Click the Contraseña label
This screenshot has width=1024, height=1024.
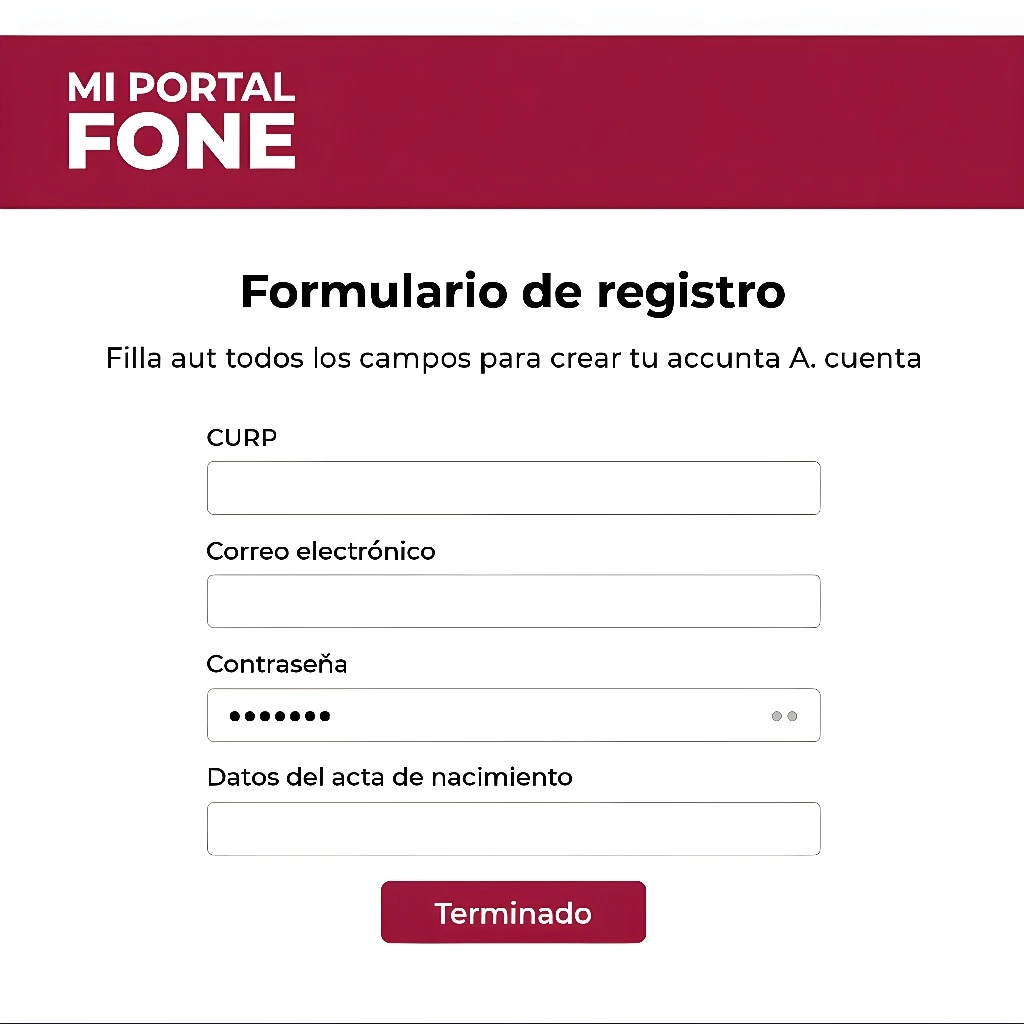pyautogui.click(x=276, y=664)
